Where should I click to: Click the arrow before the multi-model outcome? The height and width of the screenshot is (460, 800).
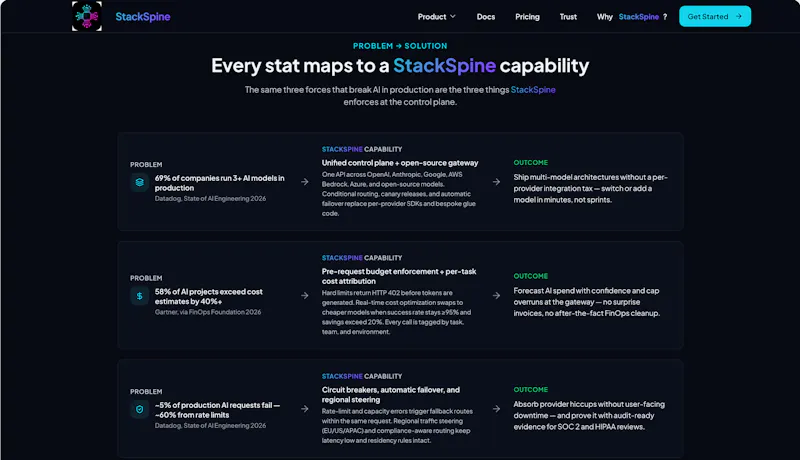click(496, 182)
